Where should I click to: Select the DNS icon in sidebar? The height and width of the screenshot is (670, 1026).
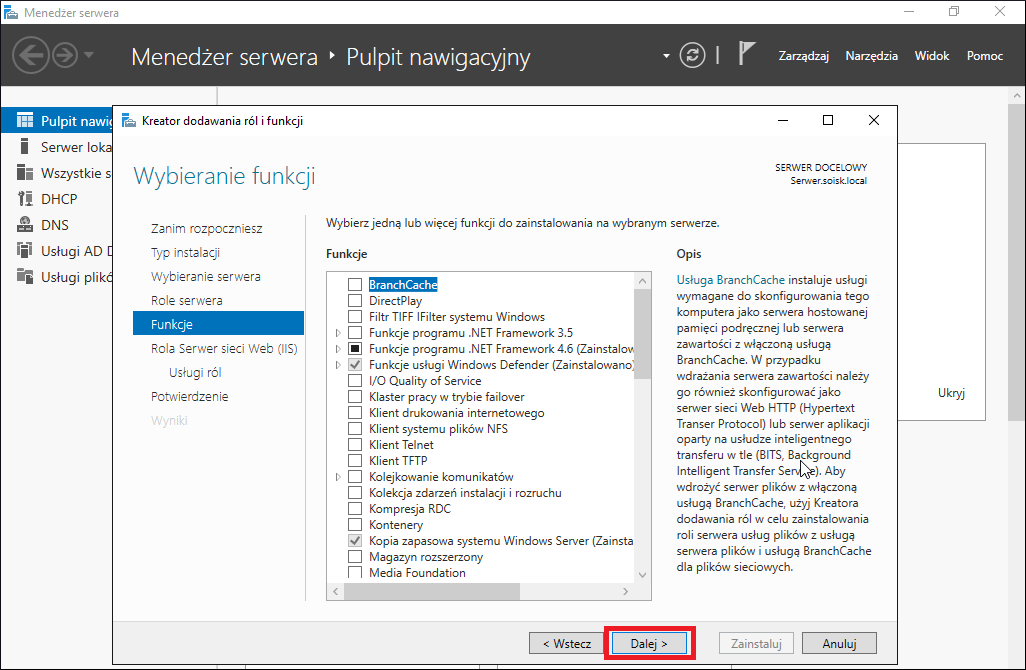[25, 224]
